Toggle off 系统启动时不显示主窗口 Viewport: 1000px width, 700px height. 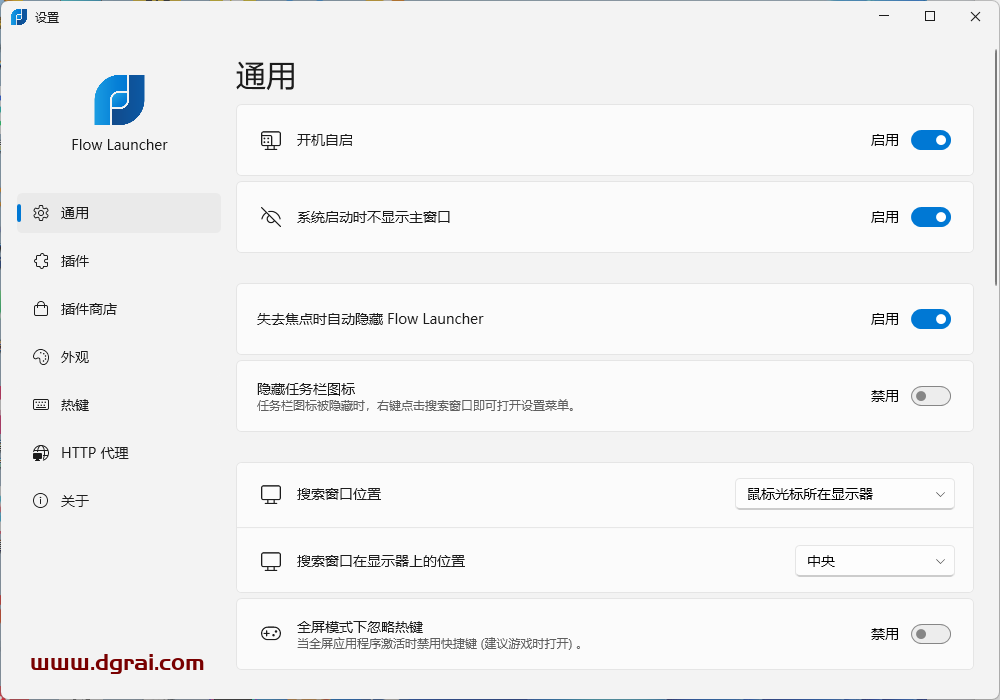(x=930, y=217)
